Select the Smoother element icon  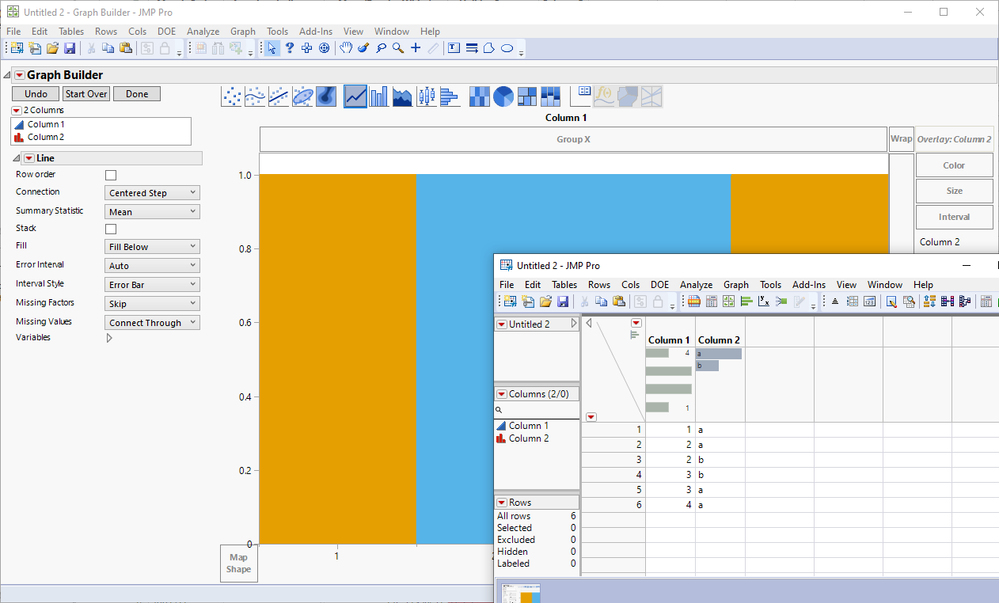255,97
